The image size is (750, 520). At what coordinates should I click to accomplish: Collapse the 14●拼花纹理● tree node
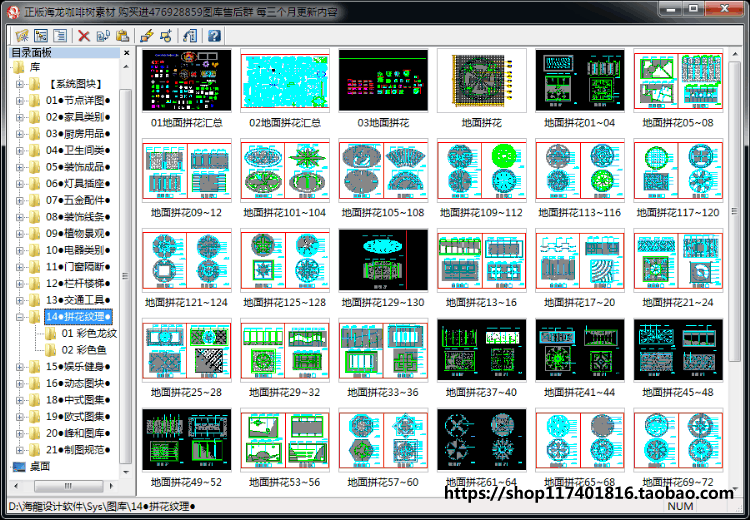[x=20, y=317]
